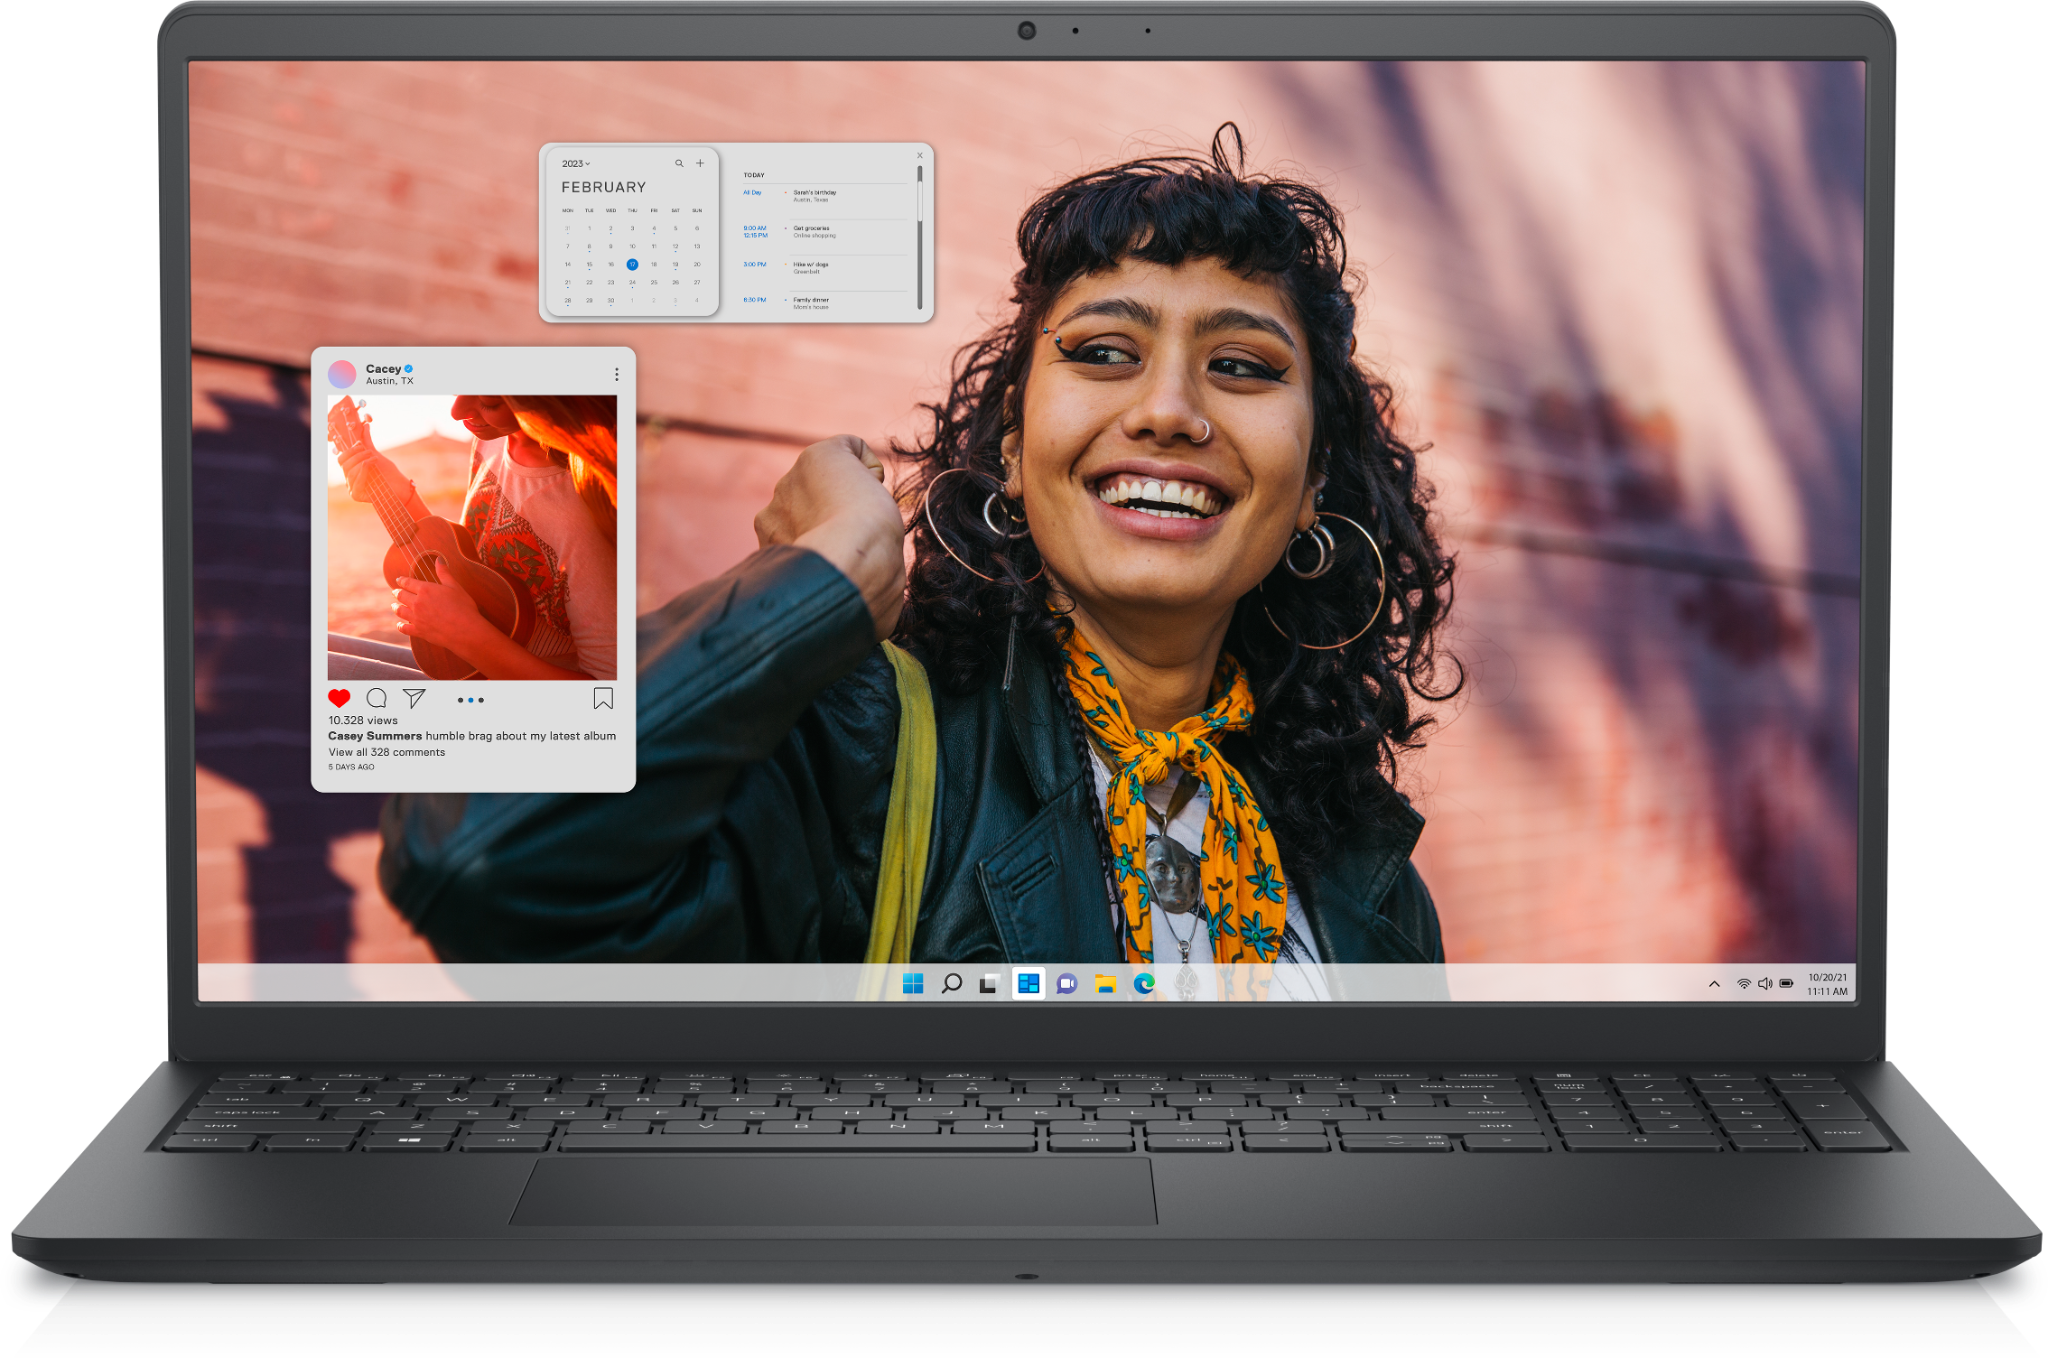Open the Family dinner event
Image resolution: width=2048 pixels, height=1358 pixels.
click(x=811, y=302)
